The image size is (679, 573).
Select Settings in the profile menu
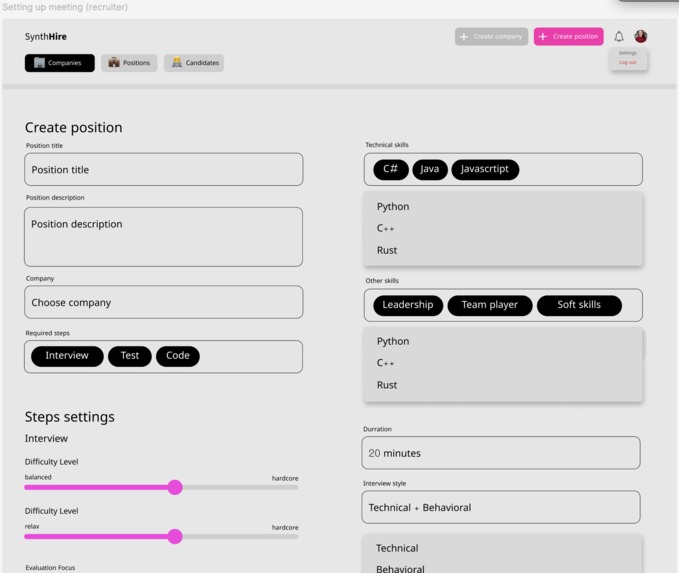coord(627,53)
